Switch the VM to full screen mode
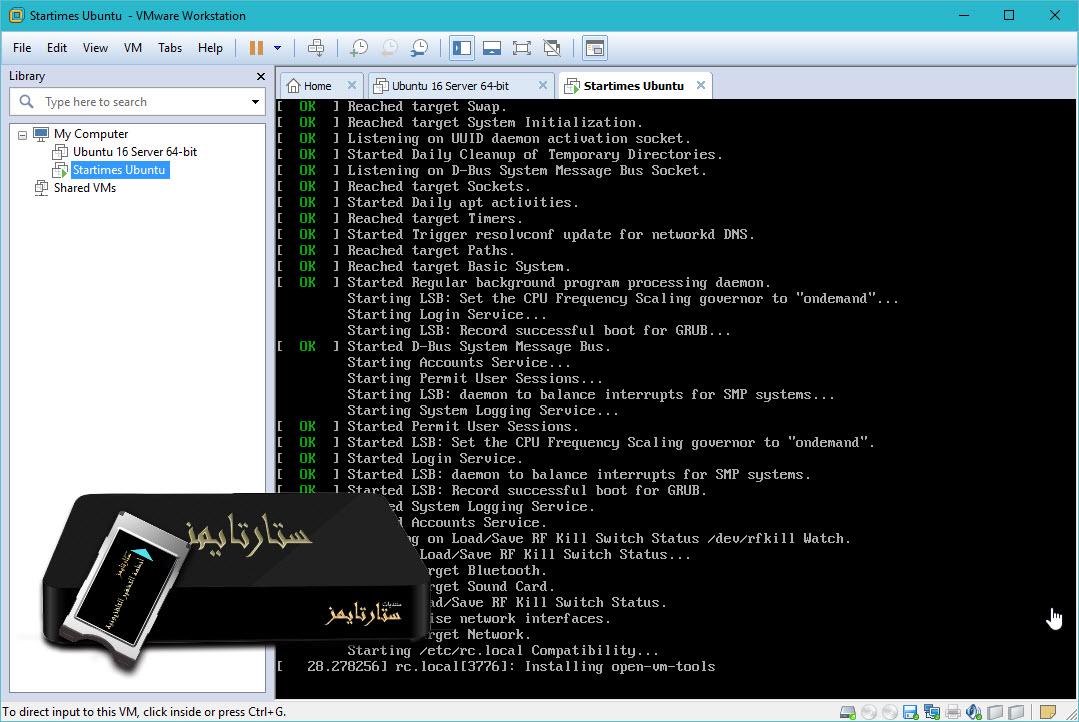 pos(521,47)
